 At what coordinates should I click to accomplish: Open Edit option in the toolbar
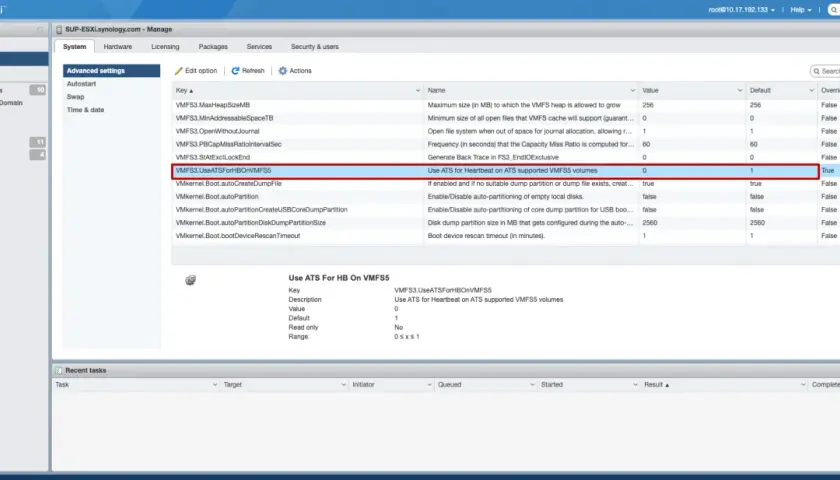(x=196, y=71)
